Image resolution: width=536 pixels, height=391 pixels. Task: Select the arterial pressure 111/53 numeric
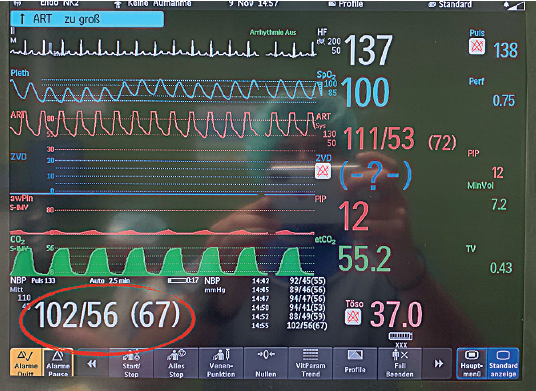coord(379,139)
